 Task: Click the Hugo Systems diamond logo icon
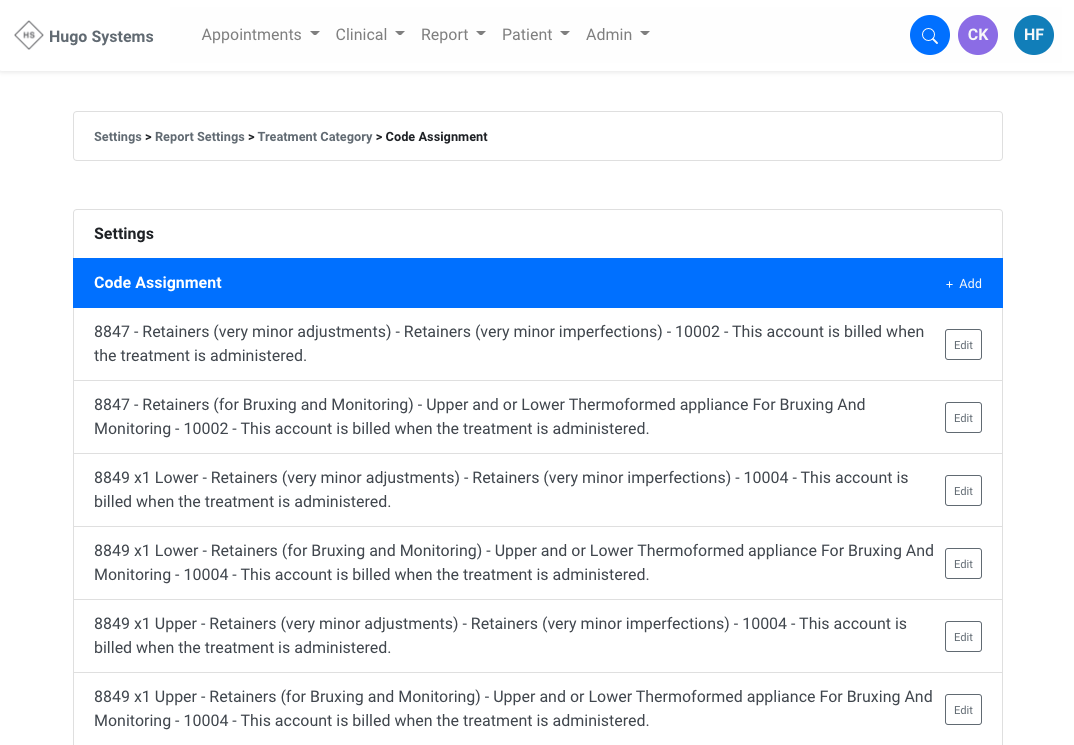[x=29, y=35]
